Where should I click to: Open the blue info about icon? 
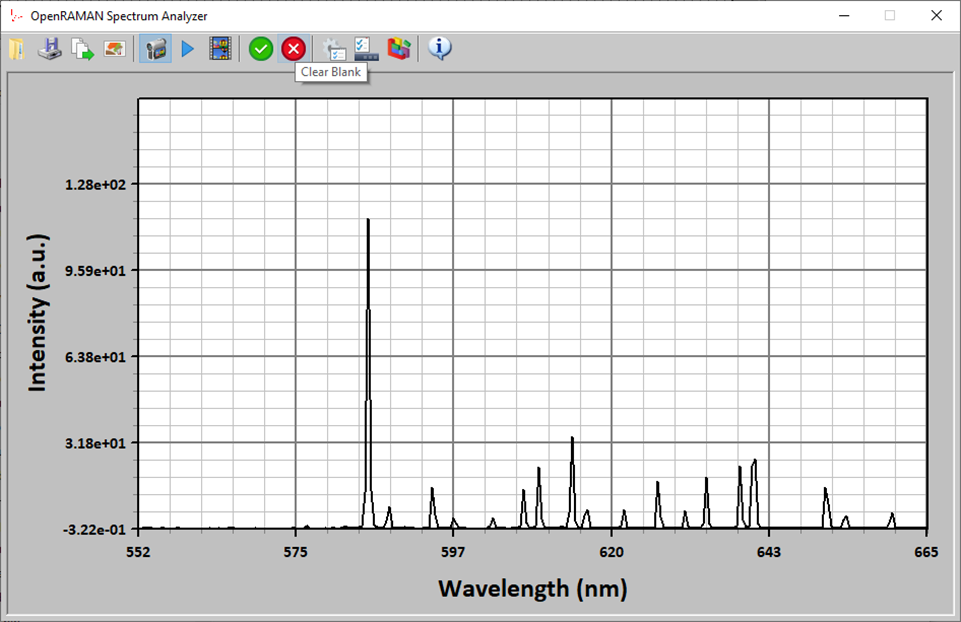tap(440, 48)
